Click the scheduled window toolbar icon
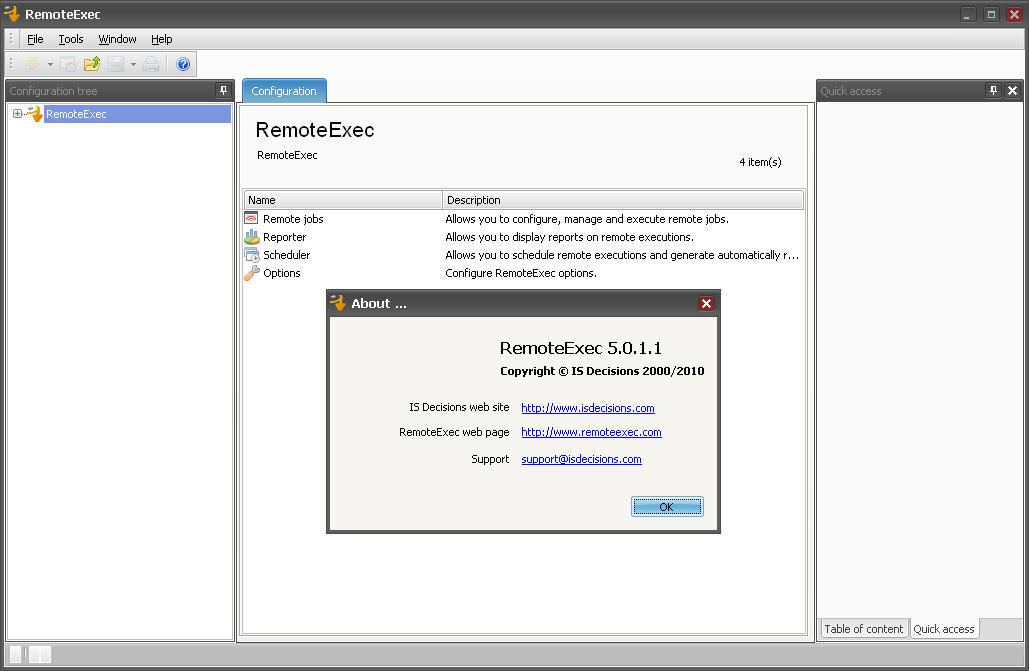1029x671 pixels. coord(68,64)
